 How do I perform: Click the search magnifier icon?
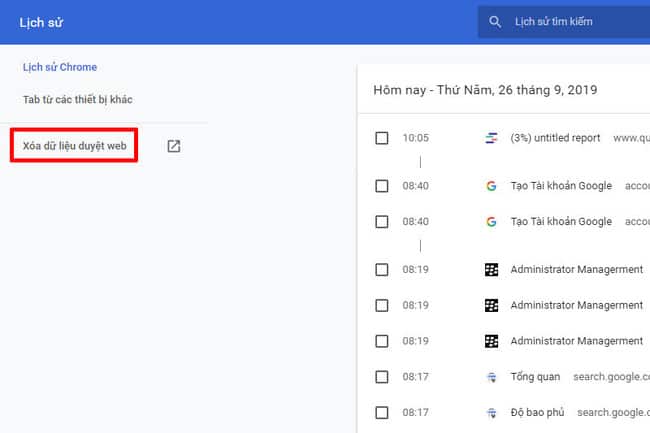click(x=495, y=22)
